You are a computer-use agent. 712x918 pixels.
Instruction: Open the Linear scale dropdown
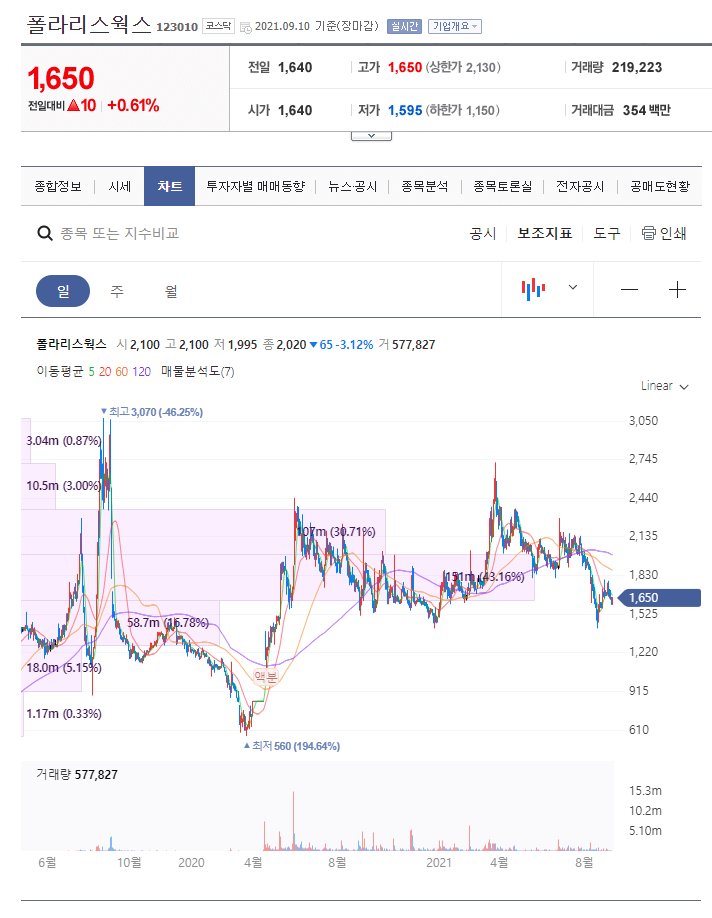coord(665,386)
